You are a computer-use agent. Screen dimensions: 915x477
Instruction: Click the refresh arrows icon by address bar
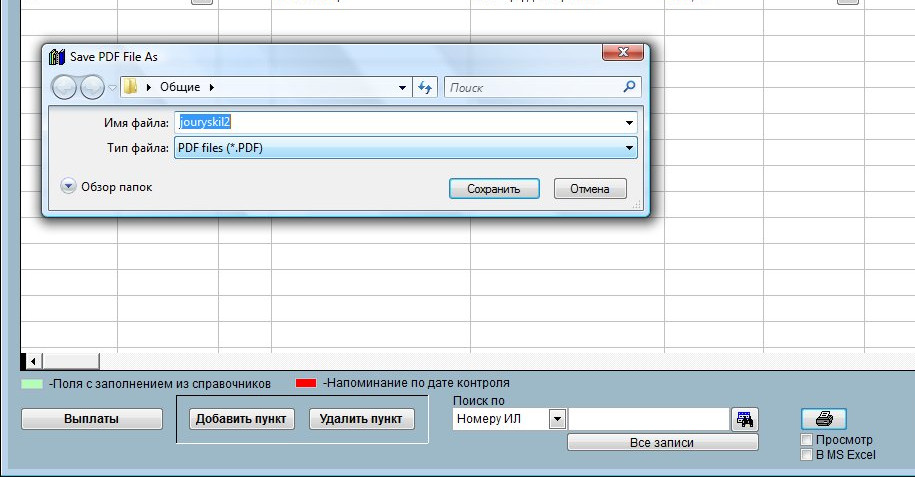coord(425,88)
